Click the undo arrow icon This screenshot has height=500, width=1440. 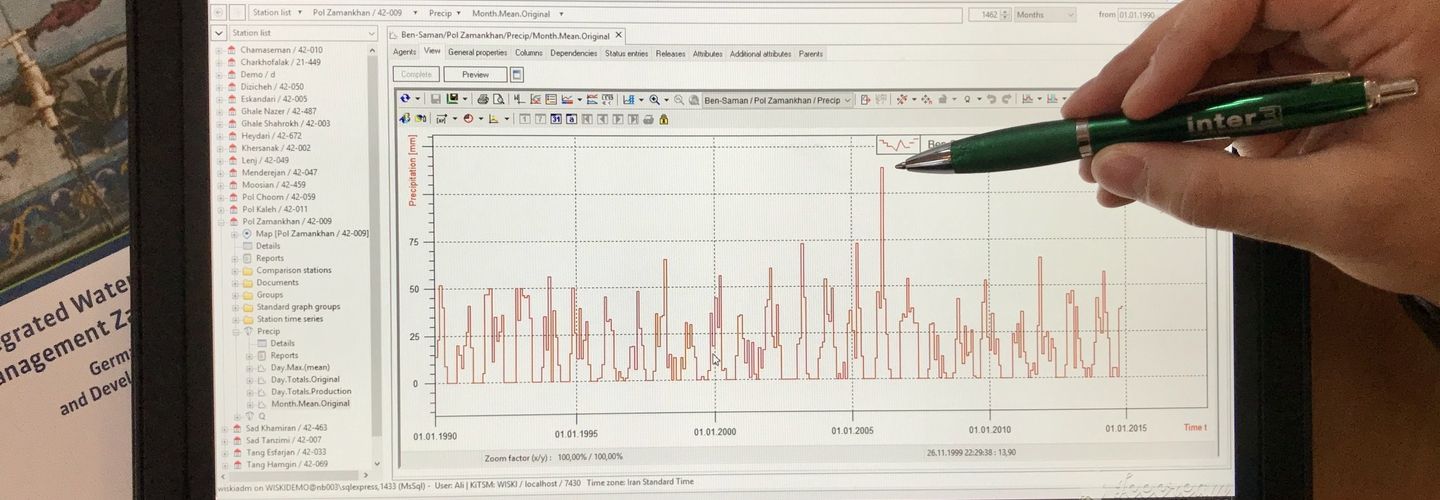coord(990,99)
